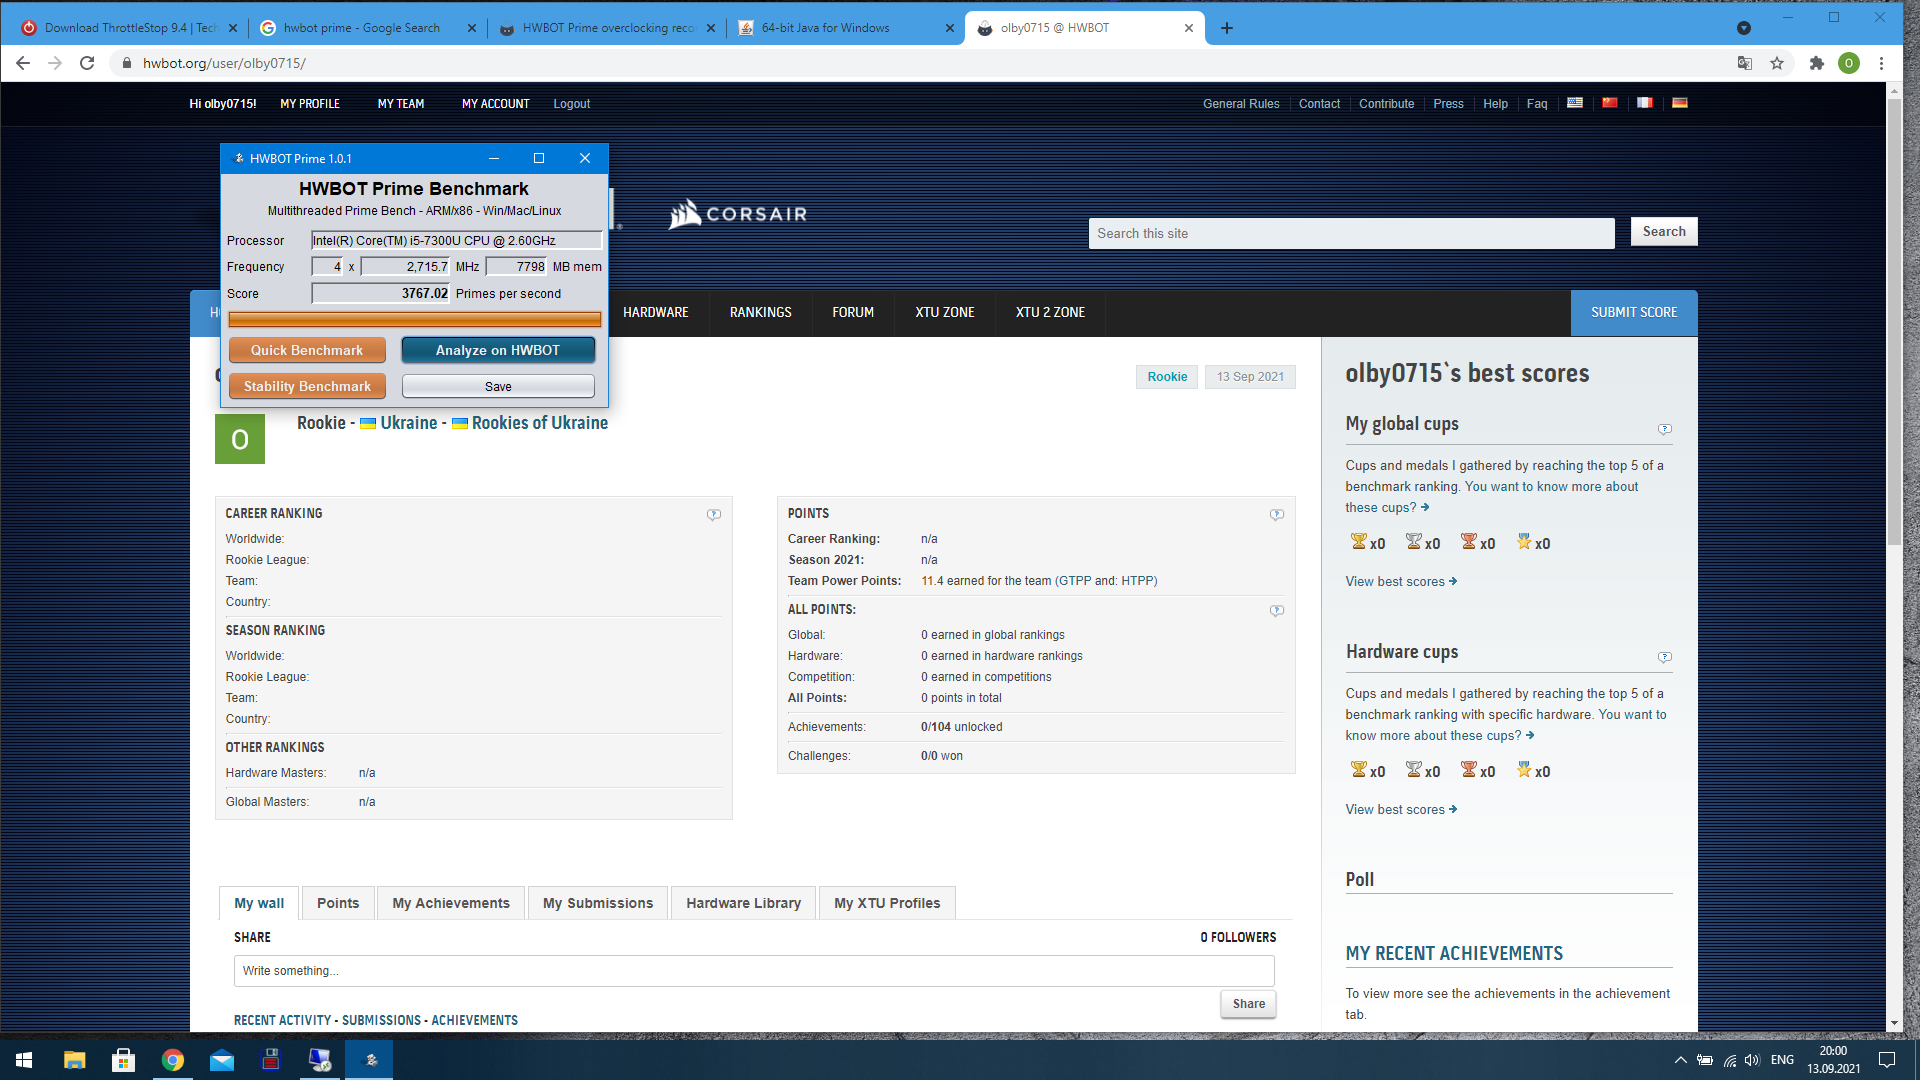Open the General Rules link
Image resolution: width=1920 pixels, height=1080 pixels.
point(1241,104)
